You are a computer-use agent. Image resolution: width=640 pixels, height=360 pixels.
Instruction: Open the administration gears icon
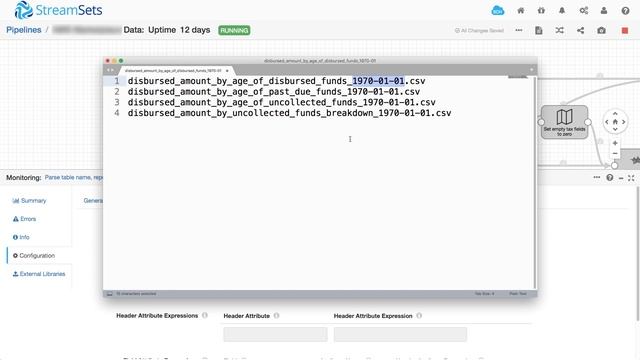(584, 11)
